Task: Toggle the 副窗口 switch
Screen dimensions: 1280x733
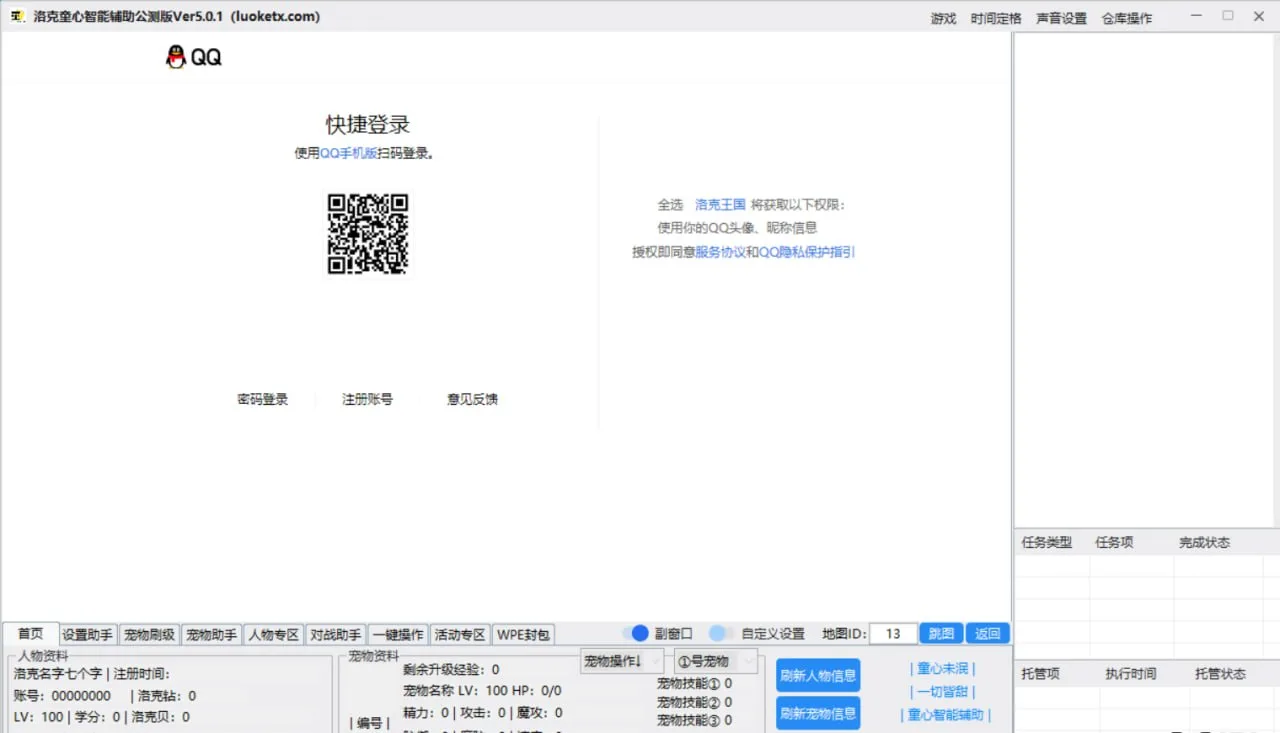Action: pyautogui.click(x=635, y=633)
